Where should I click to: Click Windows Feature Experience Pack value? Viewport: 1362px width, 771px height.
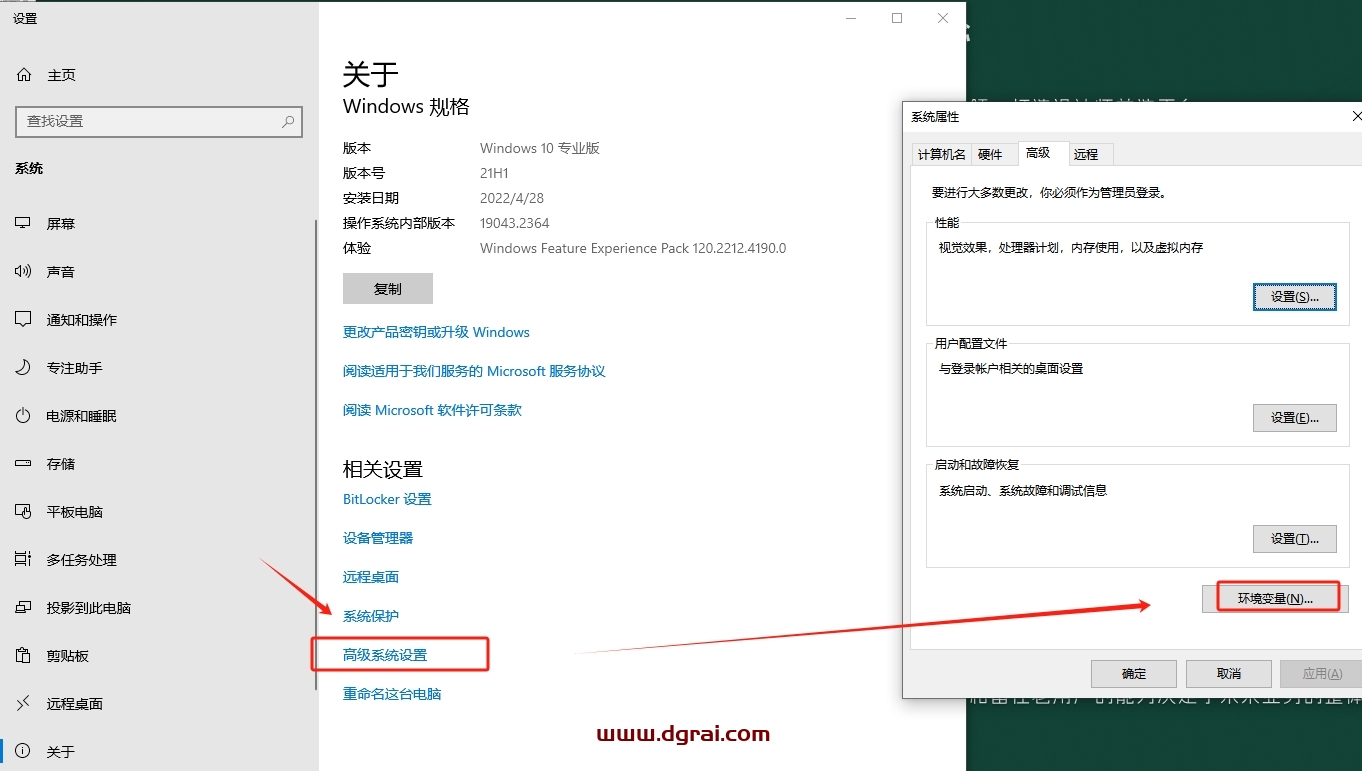(x=633, y=248)
